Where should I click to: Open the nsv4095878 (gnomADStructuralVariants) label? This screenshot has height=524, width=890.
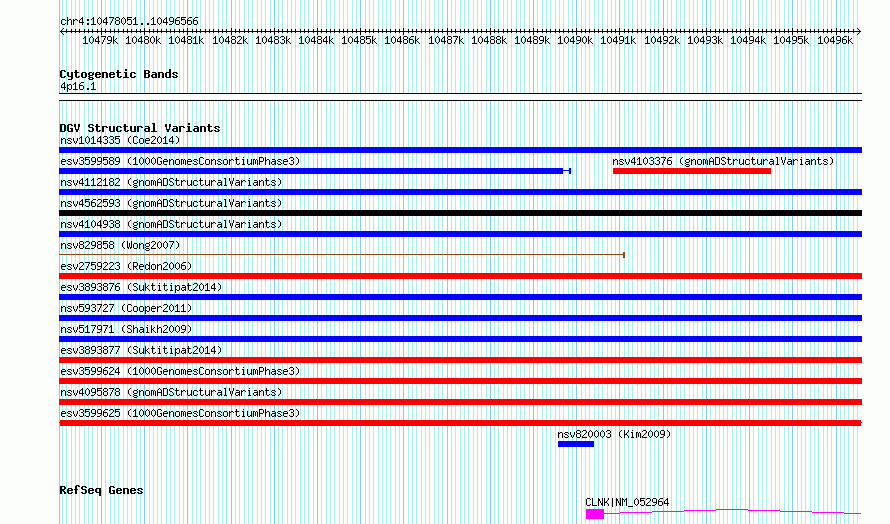click(x=171, y=392)
